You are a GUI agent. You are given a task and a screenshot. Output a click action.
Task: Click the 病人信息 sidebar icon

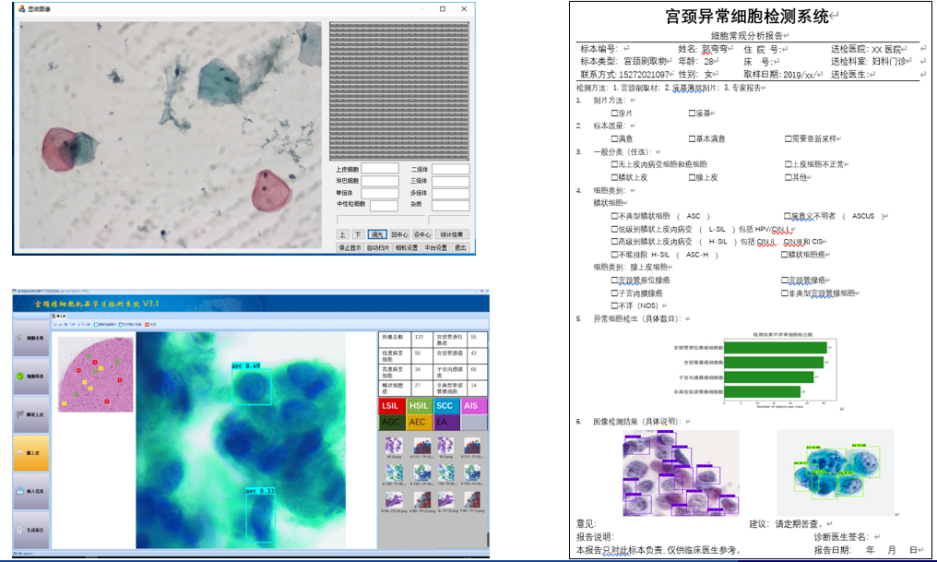(x=33, y=491)
